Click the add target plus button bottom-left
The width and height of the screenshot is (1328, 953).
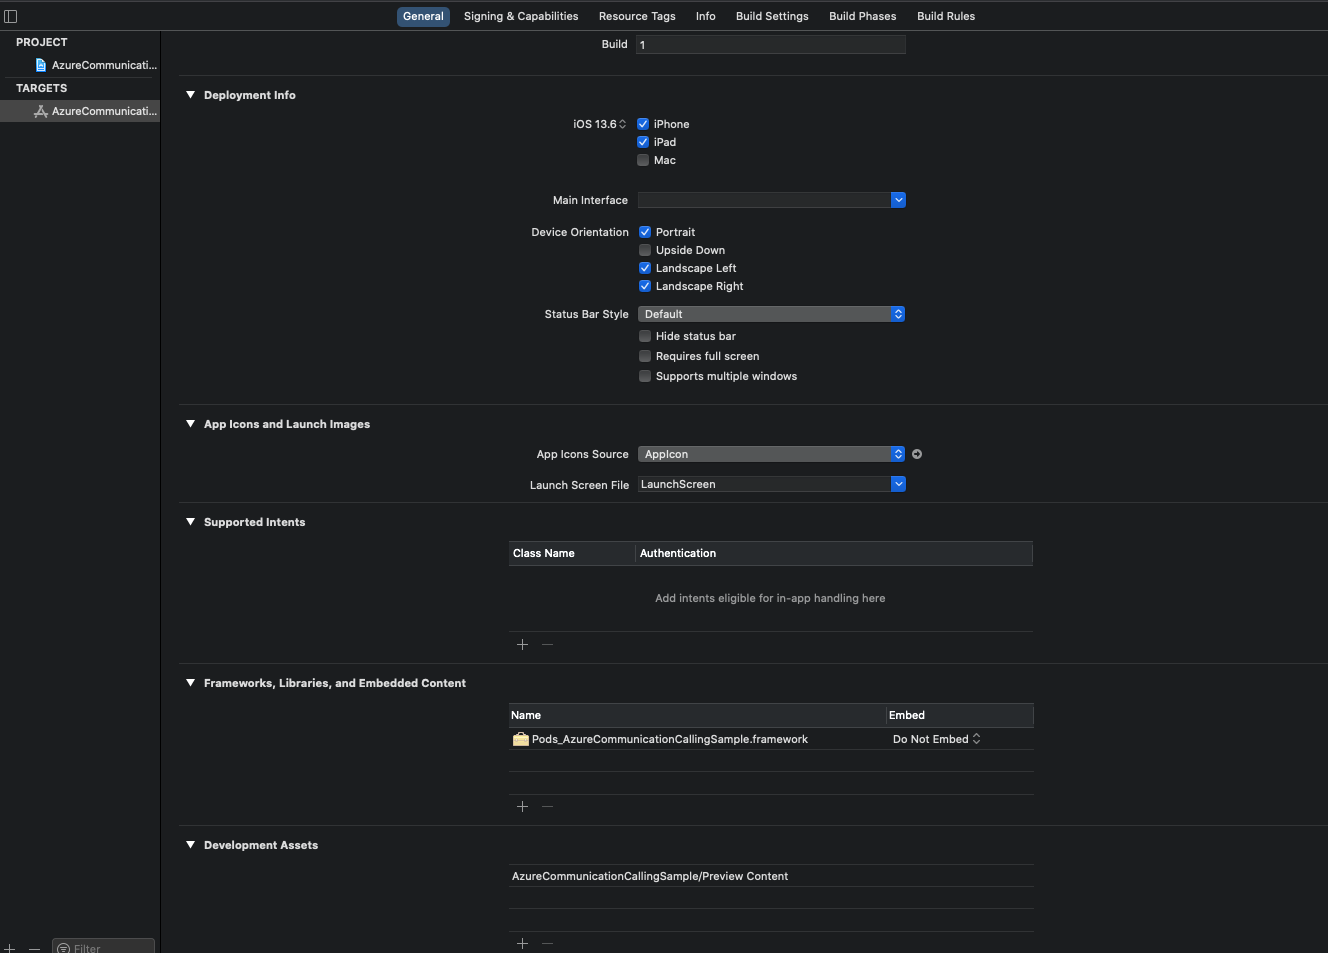10,948
